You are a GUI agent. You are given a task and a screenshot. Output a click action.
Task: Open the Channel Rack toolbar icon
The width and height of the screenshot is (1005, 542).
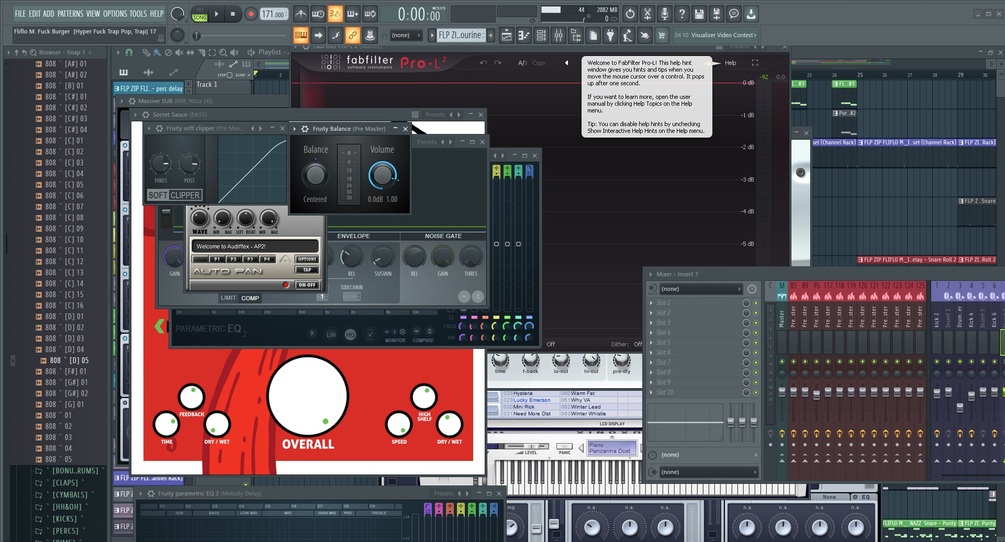coord(541,35)
